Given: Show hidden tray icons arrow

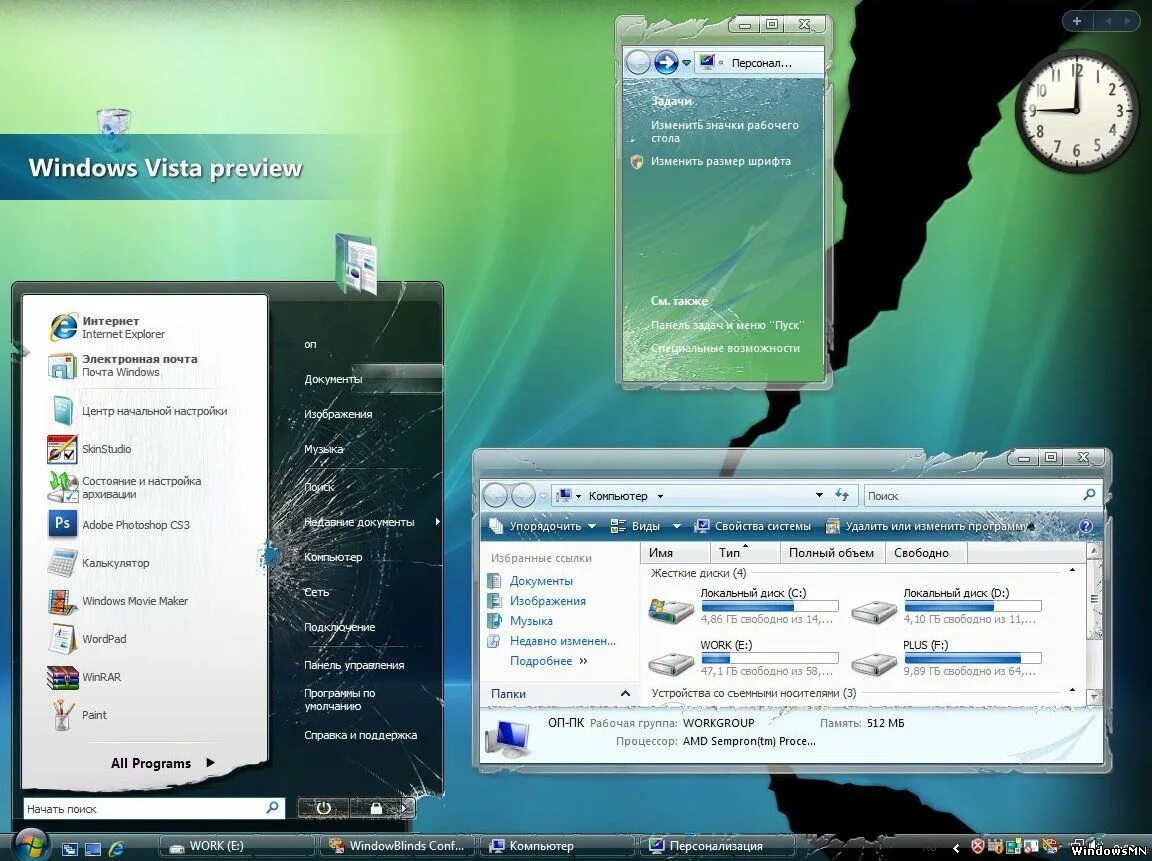Looking at the screenshot, I should coord(956,848).
